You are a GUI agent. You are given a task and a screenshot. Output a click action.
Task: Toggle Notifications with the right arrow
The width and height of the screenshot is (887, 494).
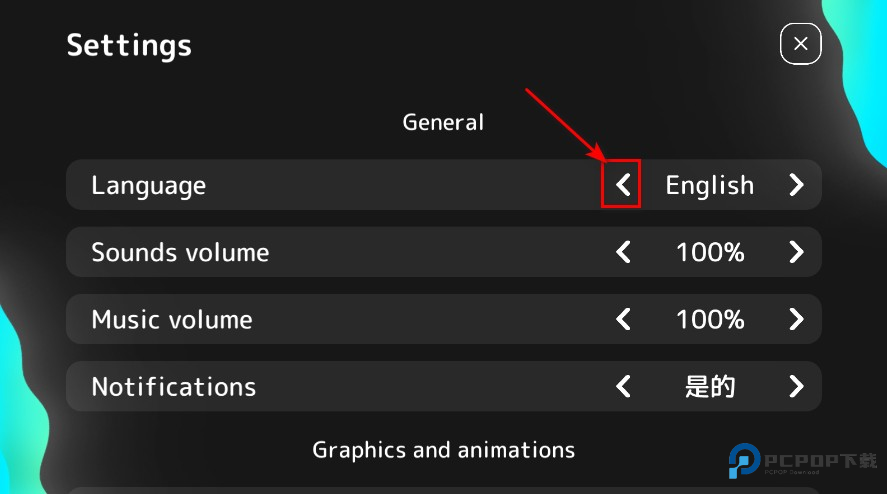click(x=796, y=386)
